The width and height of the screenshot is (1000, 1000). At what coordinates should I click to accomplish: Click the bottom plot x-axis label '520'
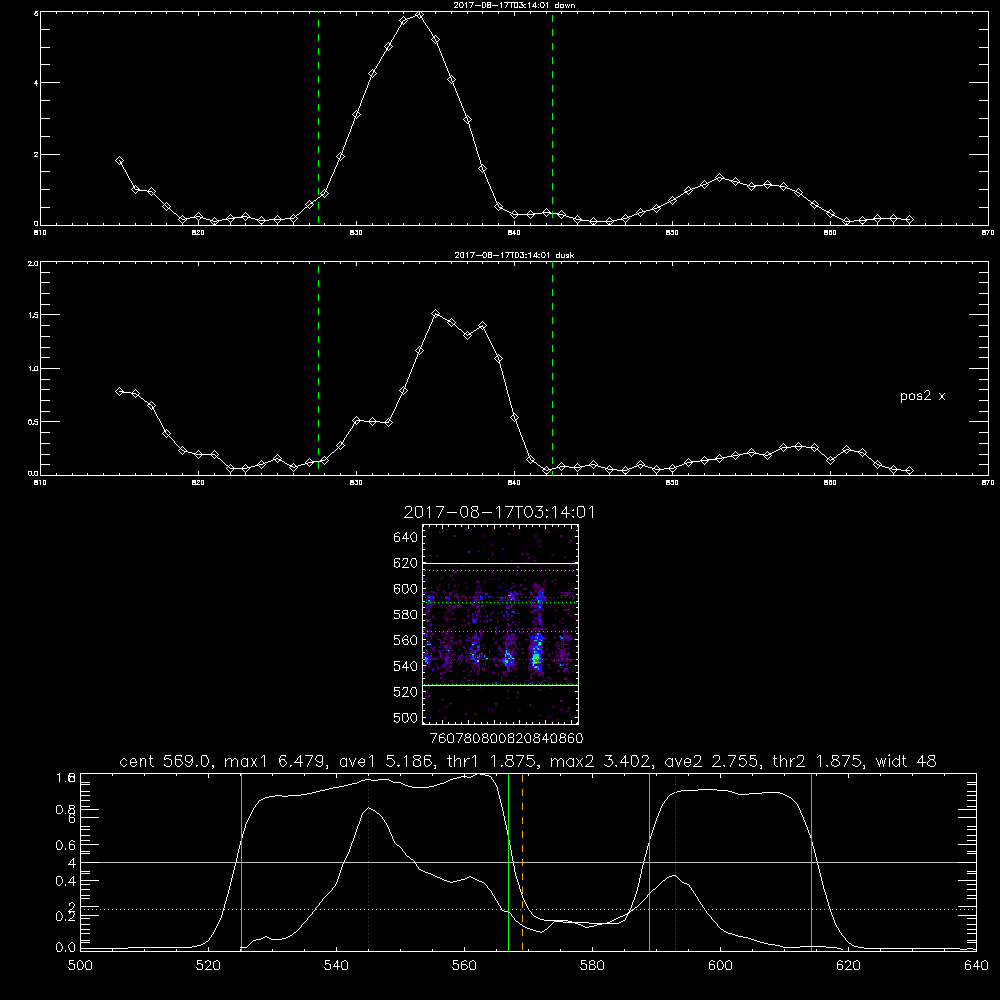coord(208,966)
